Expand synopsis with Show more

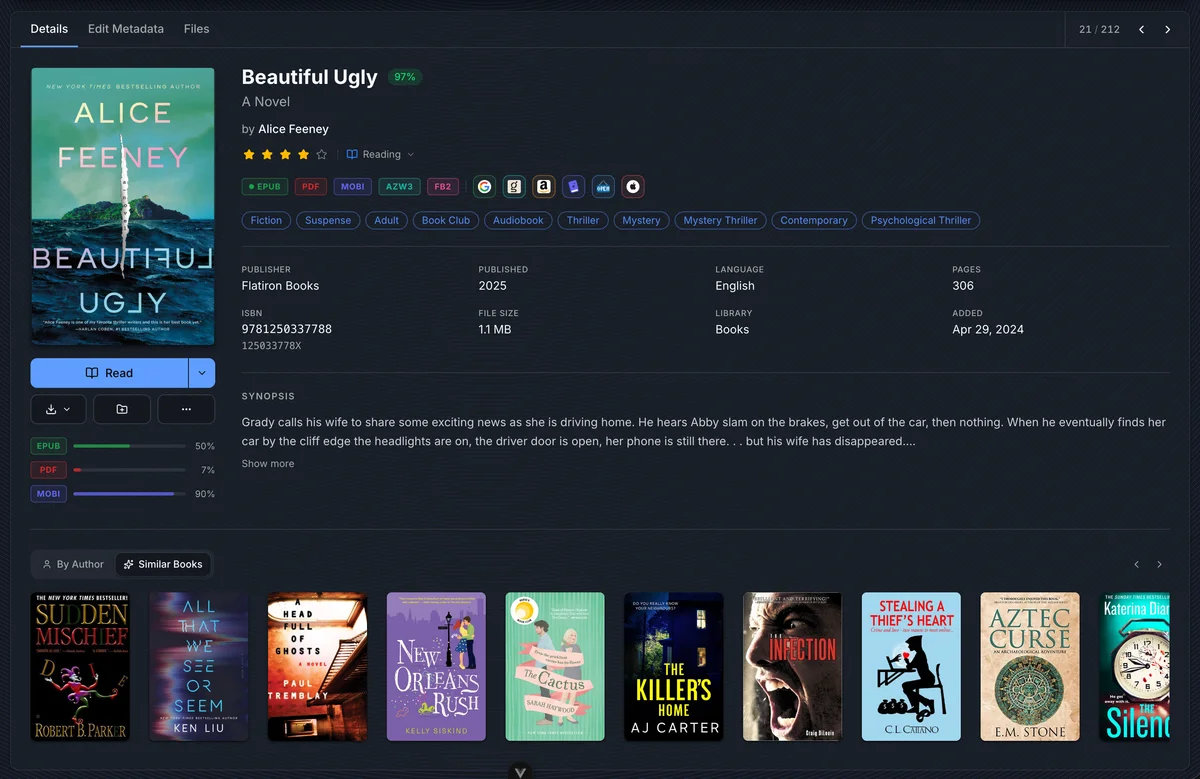pyautogui.click(x=268, y=464)
